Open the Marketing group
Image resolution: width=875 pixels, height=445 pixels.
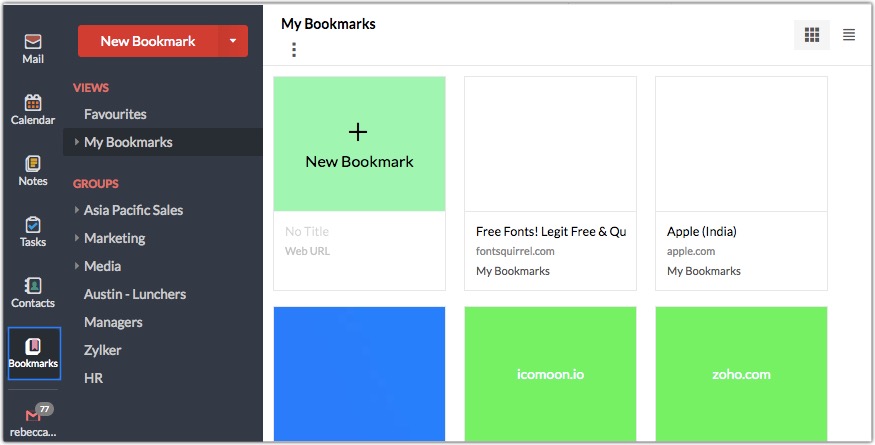pos(114,238)
